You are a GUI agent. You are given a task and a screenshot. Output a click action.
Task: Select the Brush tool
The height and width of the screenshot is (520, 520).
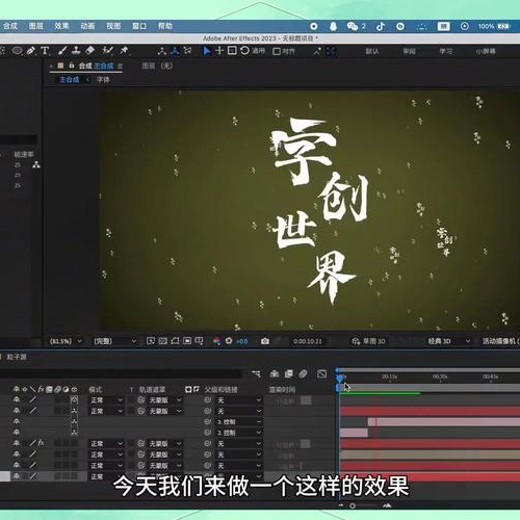[62, 51]
